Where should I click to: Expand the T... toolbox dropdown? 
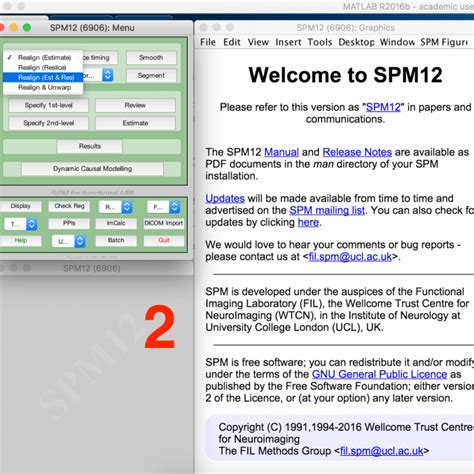point(21,224)
